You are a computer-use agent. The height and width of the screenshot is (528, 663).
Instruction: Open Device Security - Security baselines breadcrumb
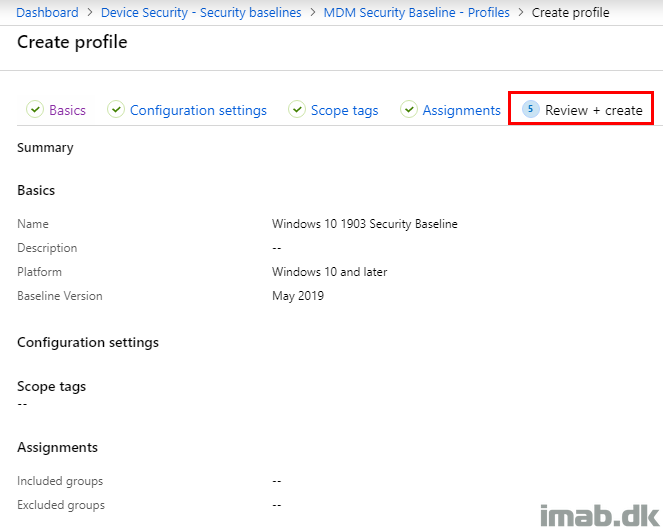(x=201, y=12)
